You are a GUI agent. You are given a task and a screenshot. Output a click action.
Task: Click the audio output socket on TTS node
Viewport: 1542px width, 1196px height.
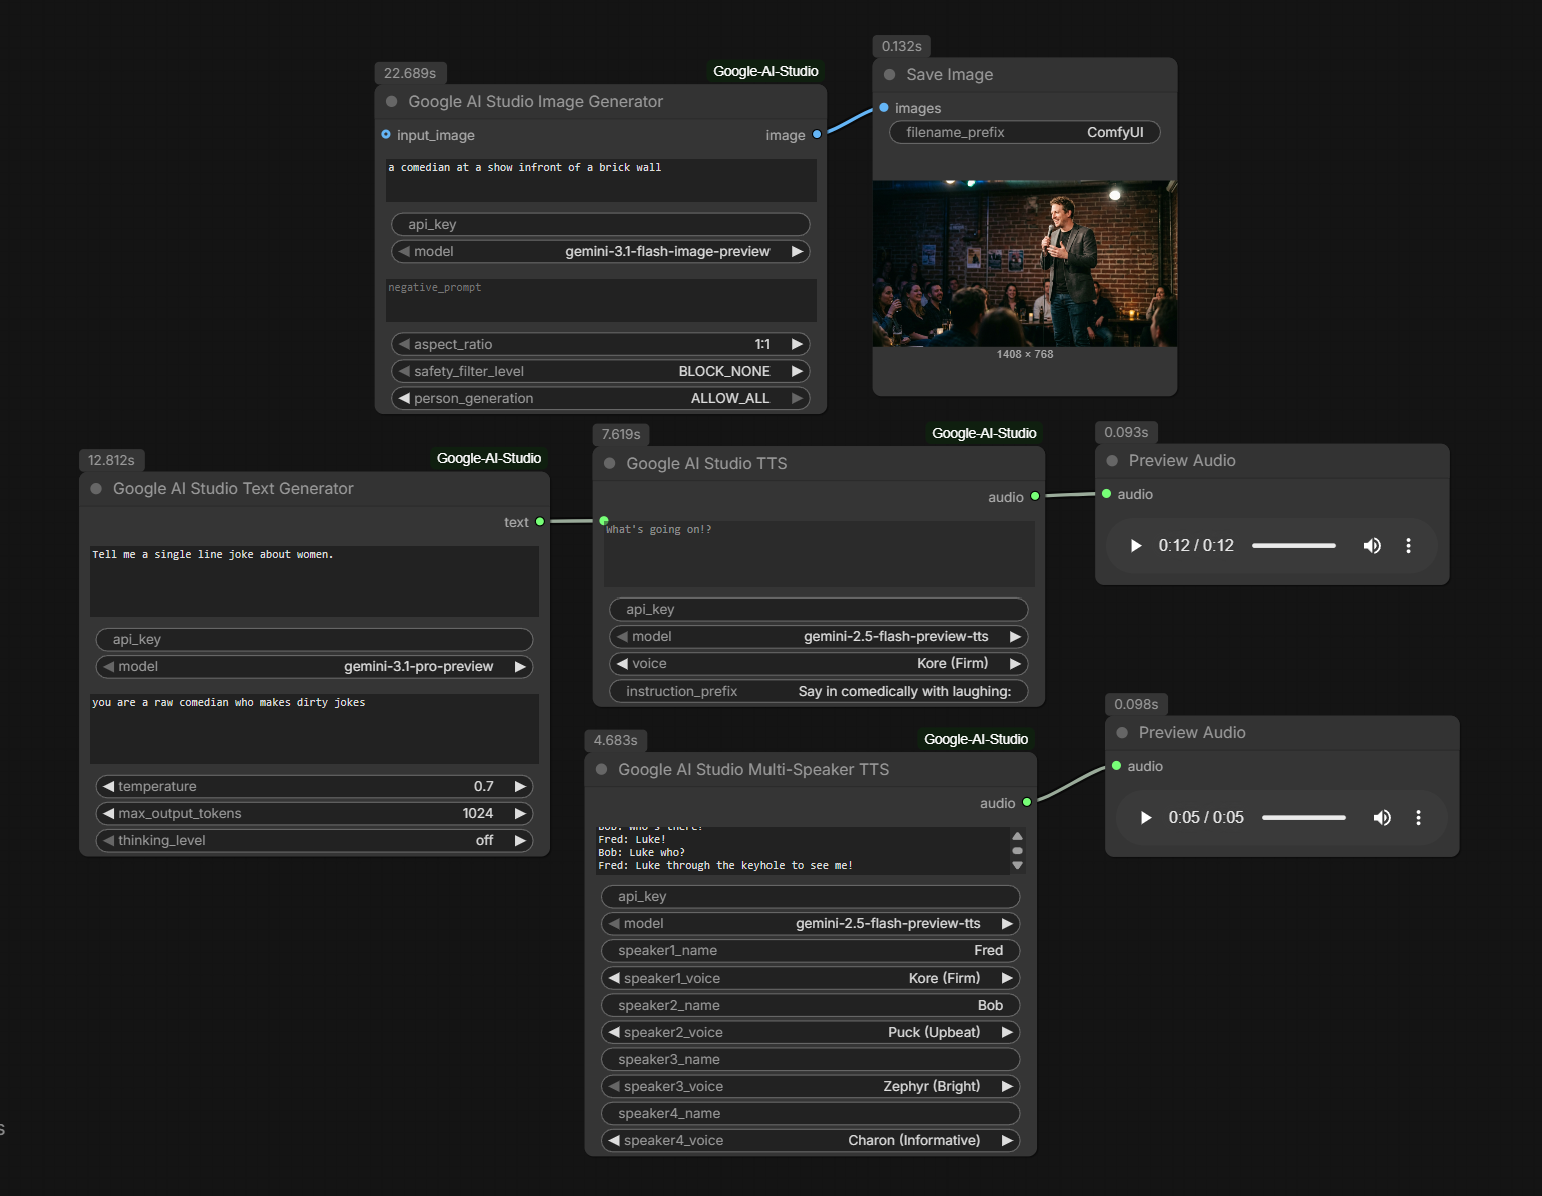click(x=1035, y=497)
